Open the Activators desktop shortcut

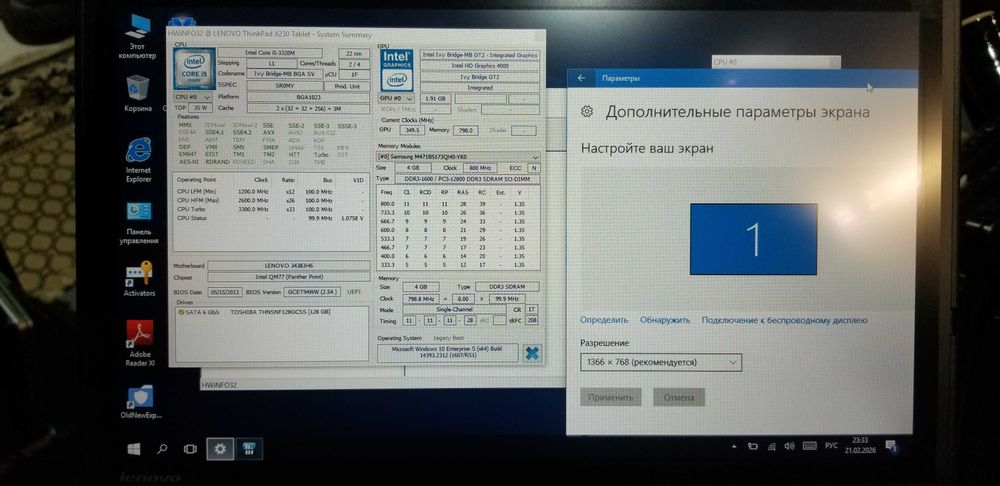[139, 279]
